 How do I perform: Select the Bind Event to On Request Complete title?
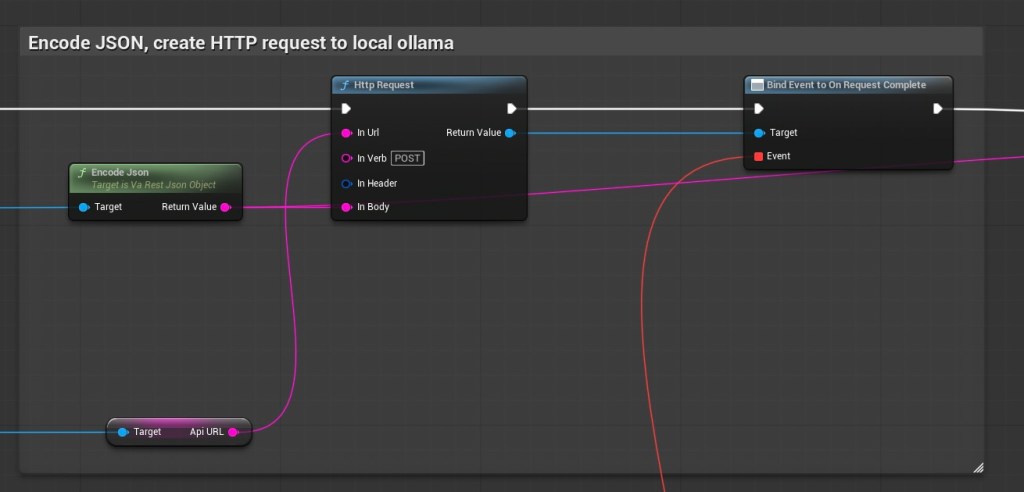(846, 85)
